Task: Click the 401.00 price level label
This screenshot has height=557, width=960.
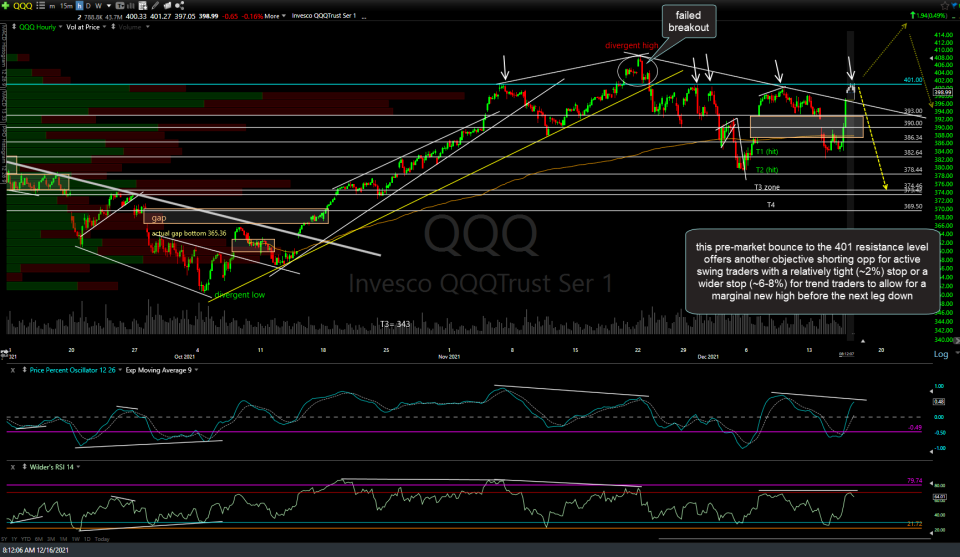Action: pos(912,80)
